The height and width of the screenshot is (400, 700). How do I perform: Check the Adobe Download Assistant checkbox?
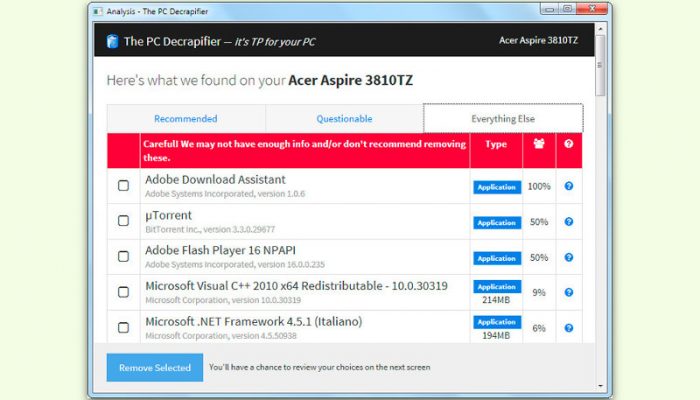tap(123, 185)
